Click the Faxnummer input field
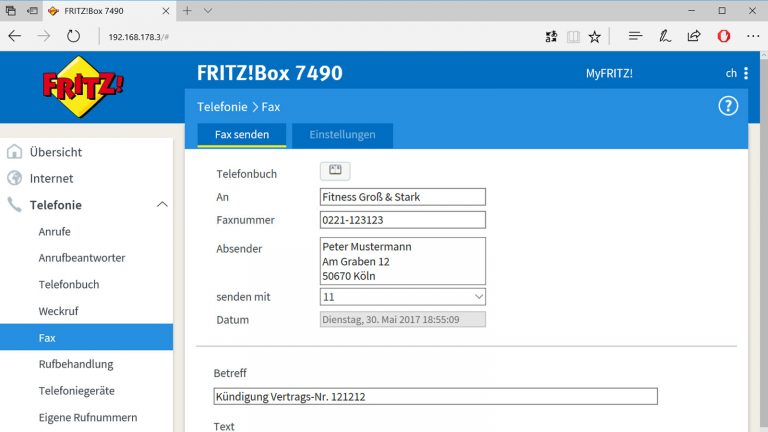The image size is (768, 432). [403, 219]
